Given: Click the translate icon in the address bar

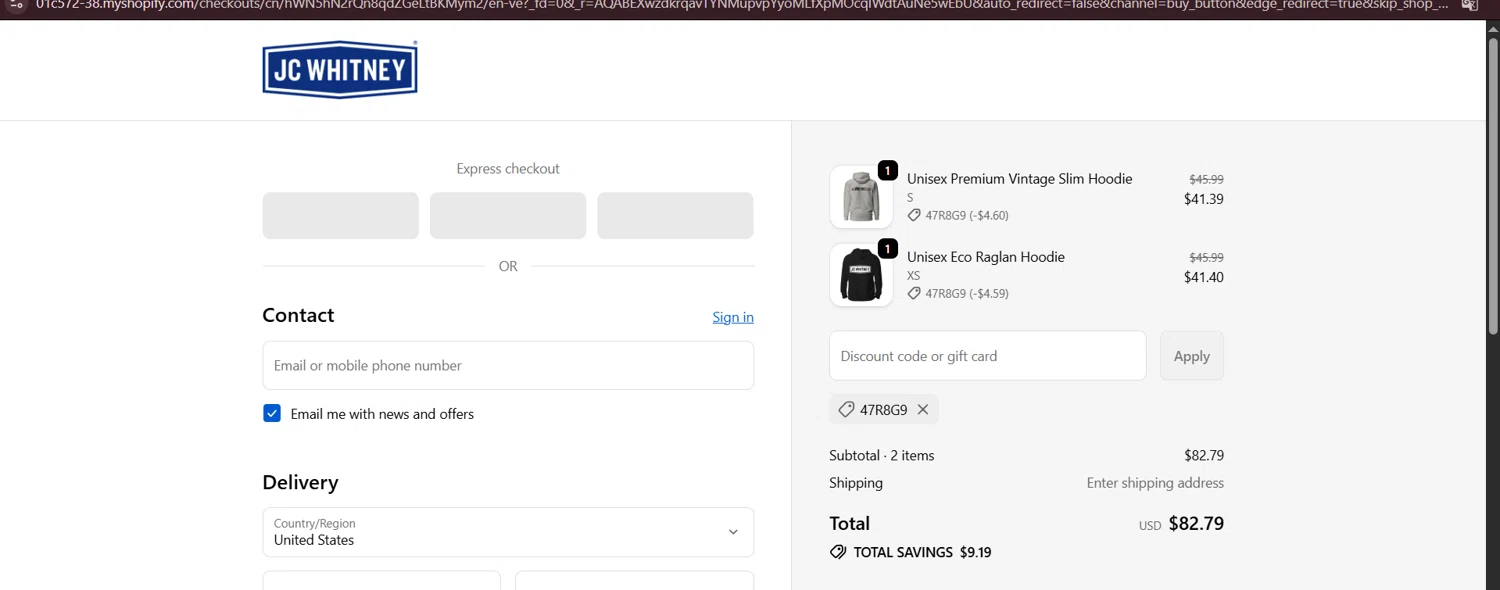Looking at the screenshot, I should 1469,5.
